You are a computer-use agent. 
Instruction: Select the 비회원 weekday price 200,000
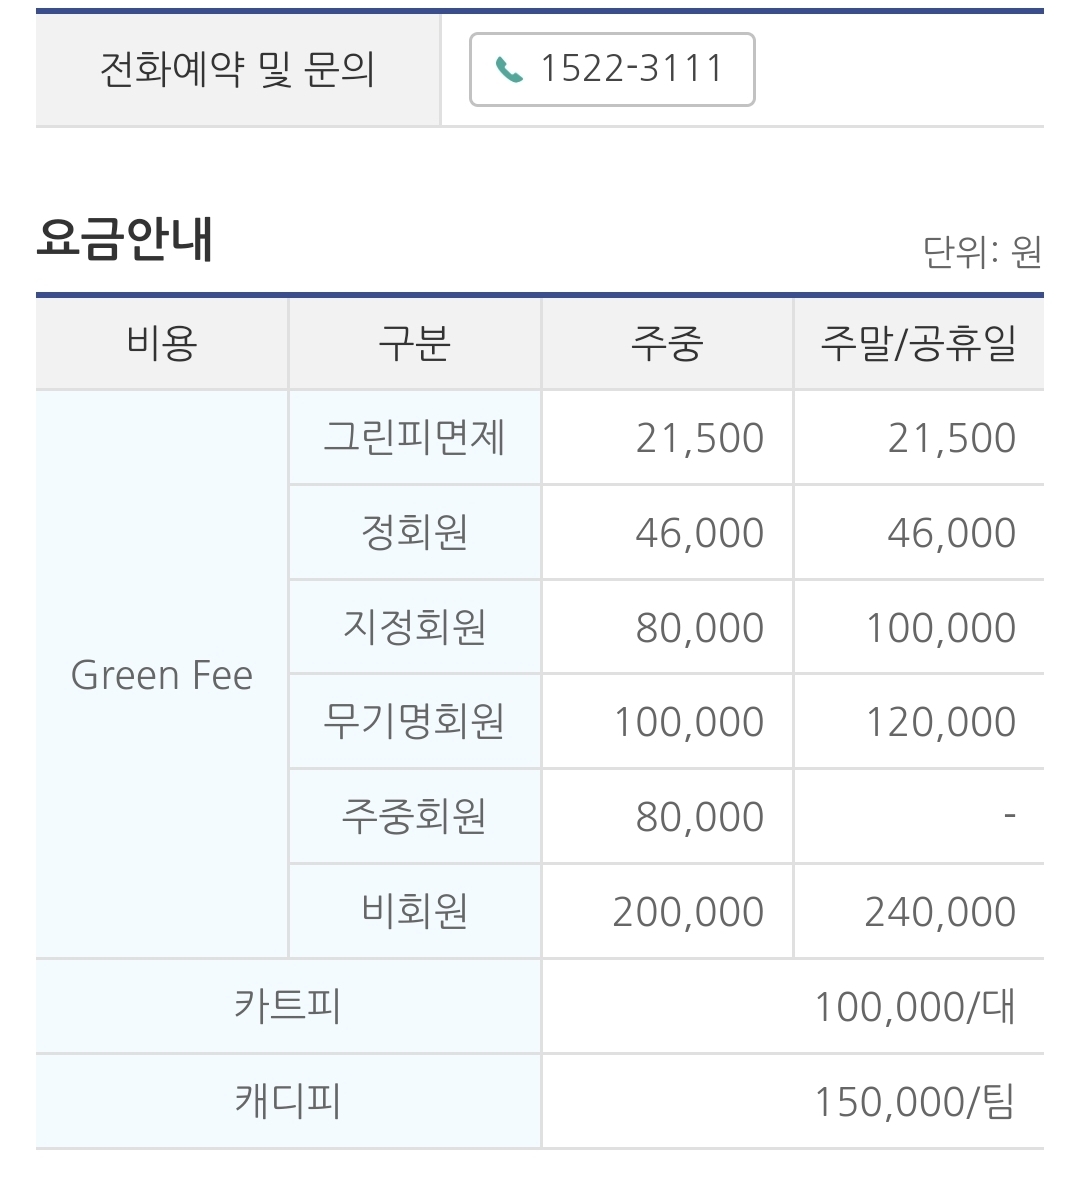[688, 911]
